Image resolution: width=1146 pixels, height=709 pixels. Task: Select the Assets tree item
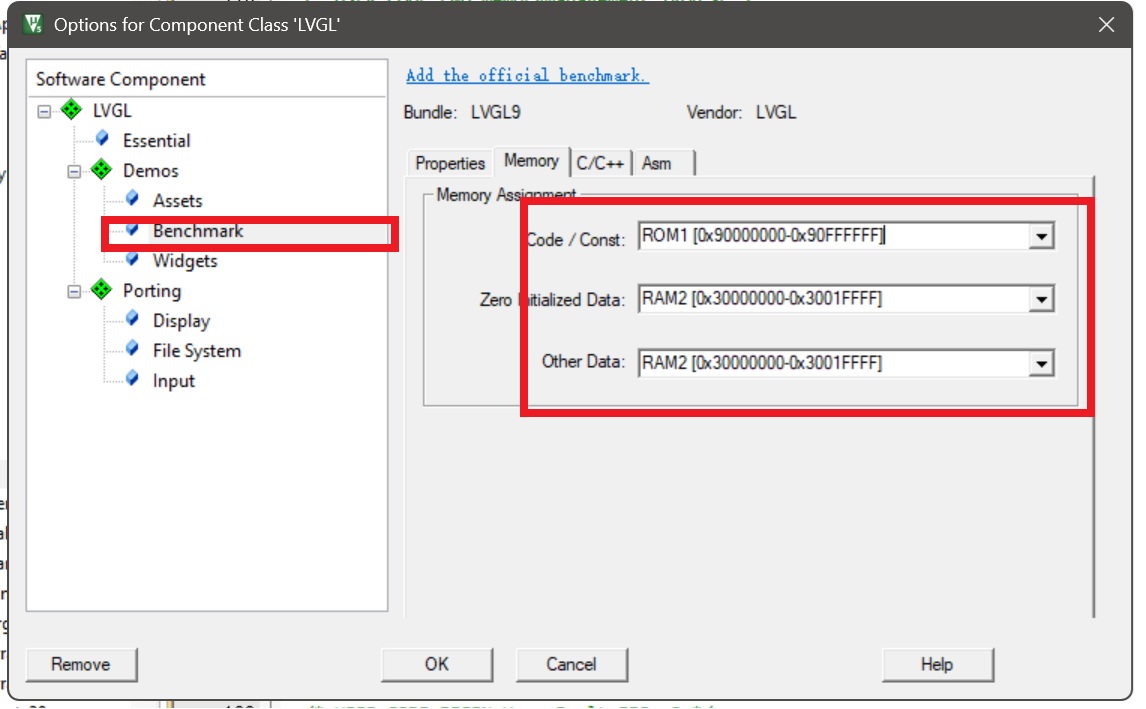[178, 200]
